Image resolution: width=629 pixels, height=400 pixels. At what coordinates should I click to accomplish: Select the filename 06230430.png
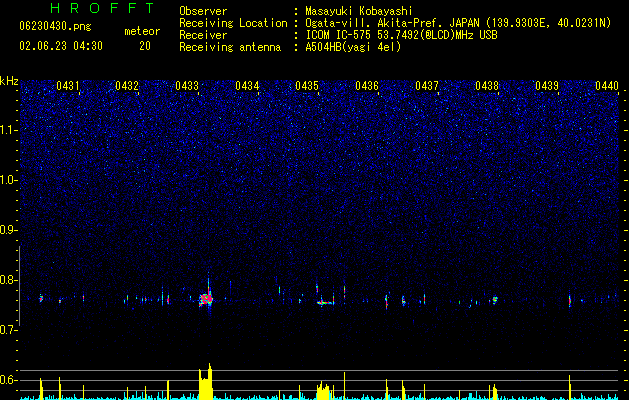pyautogui.click(x=55, y=26)
